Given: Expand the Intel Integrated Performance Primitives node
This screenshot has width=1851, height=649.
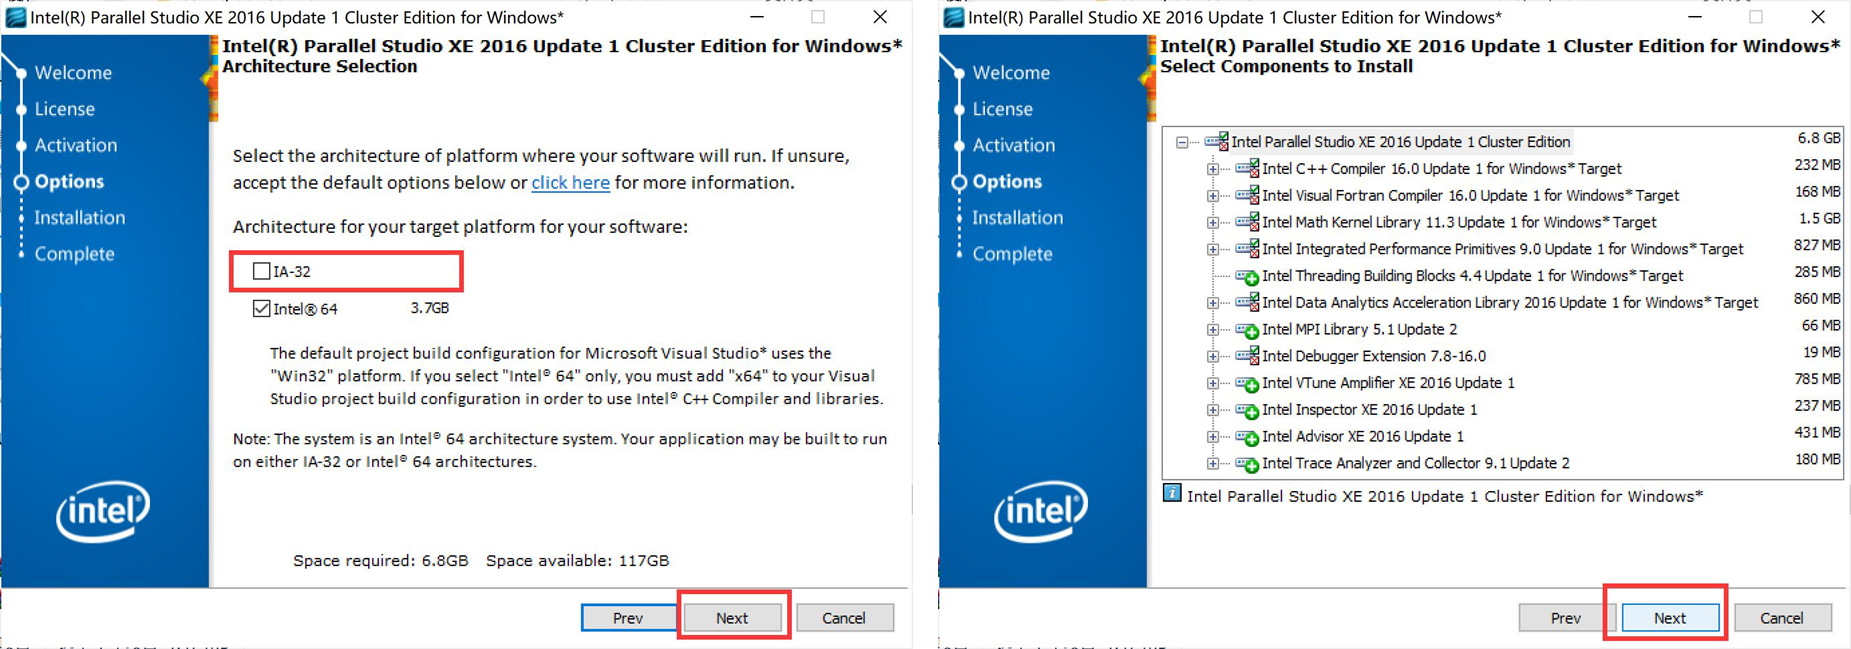Looking at the screenshot, I should point(1213,250).
